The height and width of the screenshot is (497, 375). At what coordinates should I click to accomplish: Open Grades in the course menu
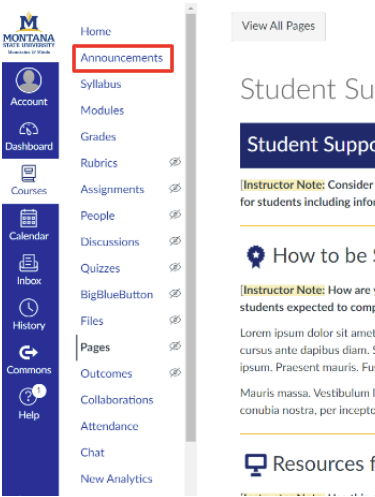click(x=98, y=137)
